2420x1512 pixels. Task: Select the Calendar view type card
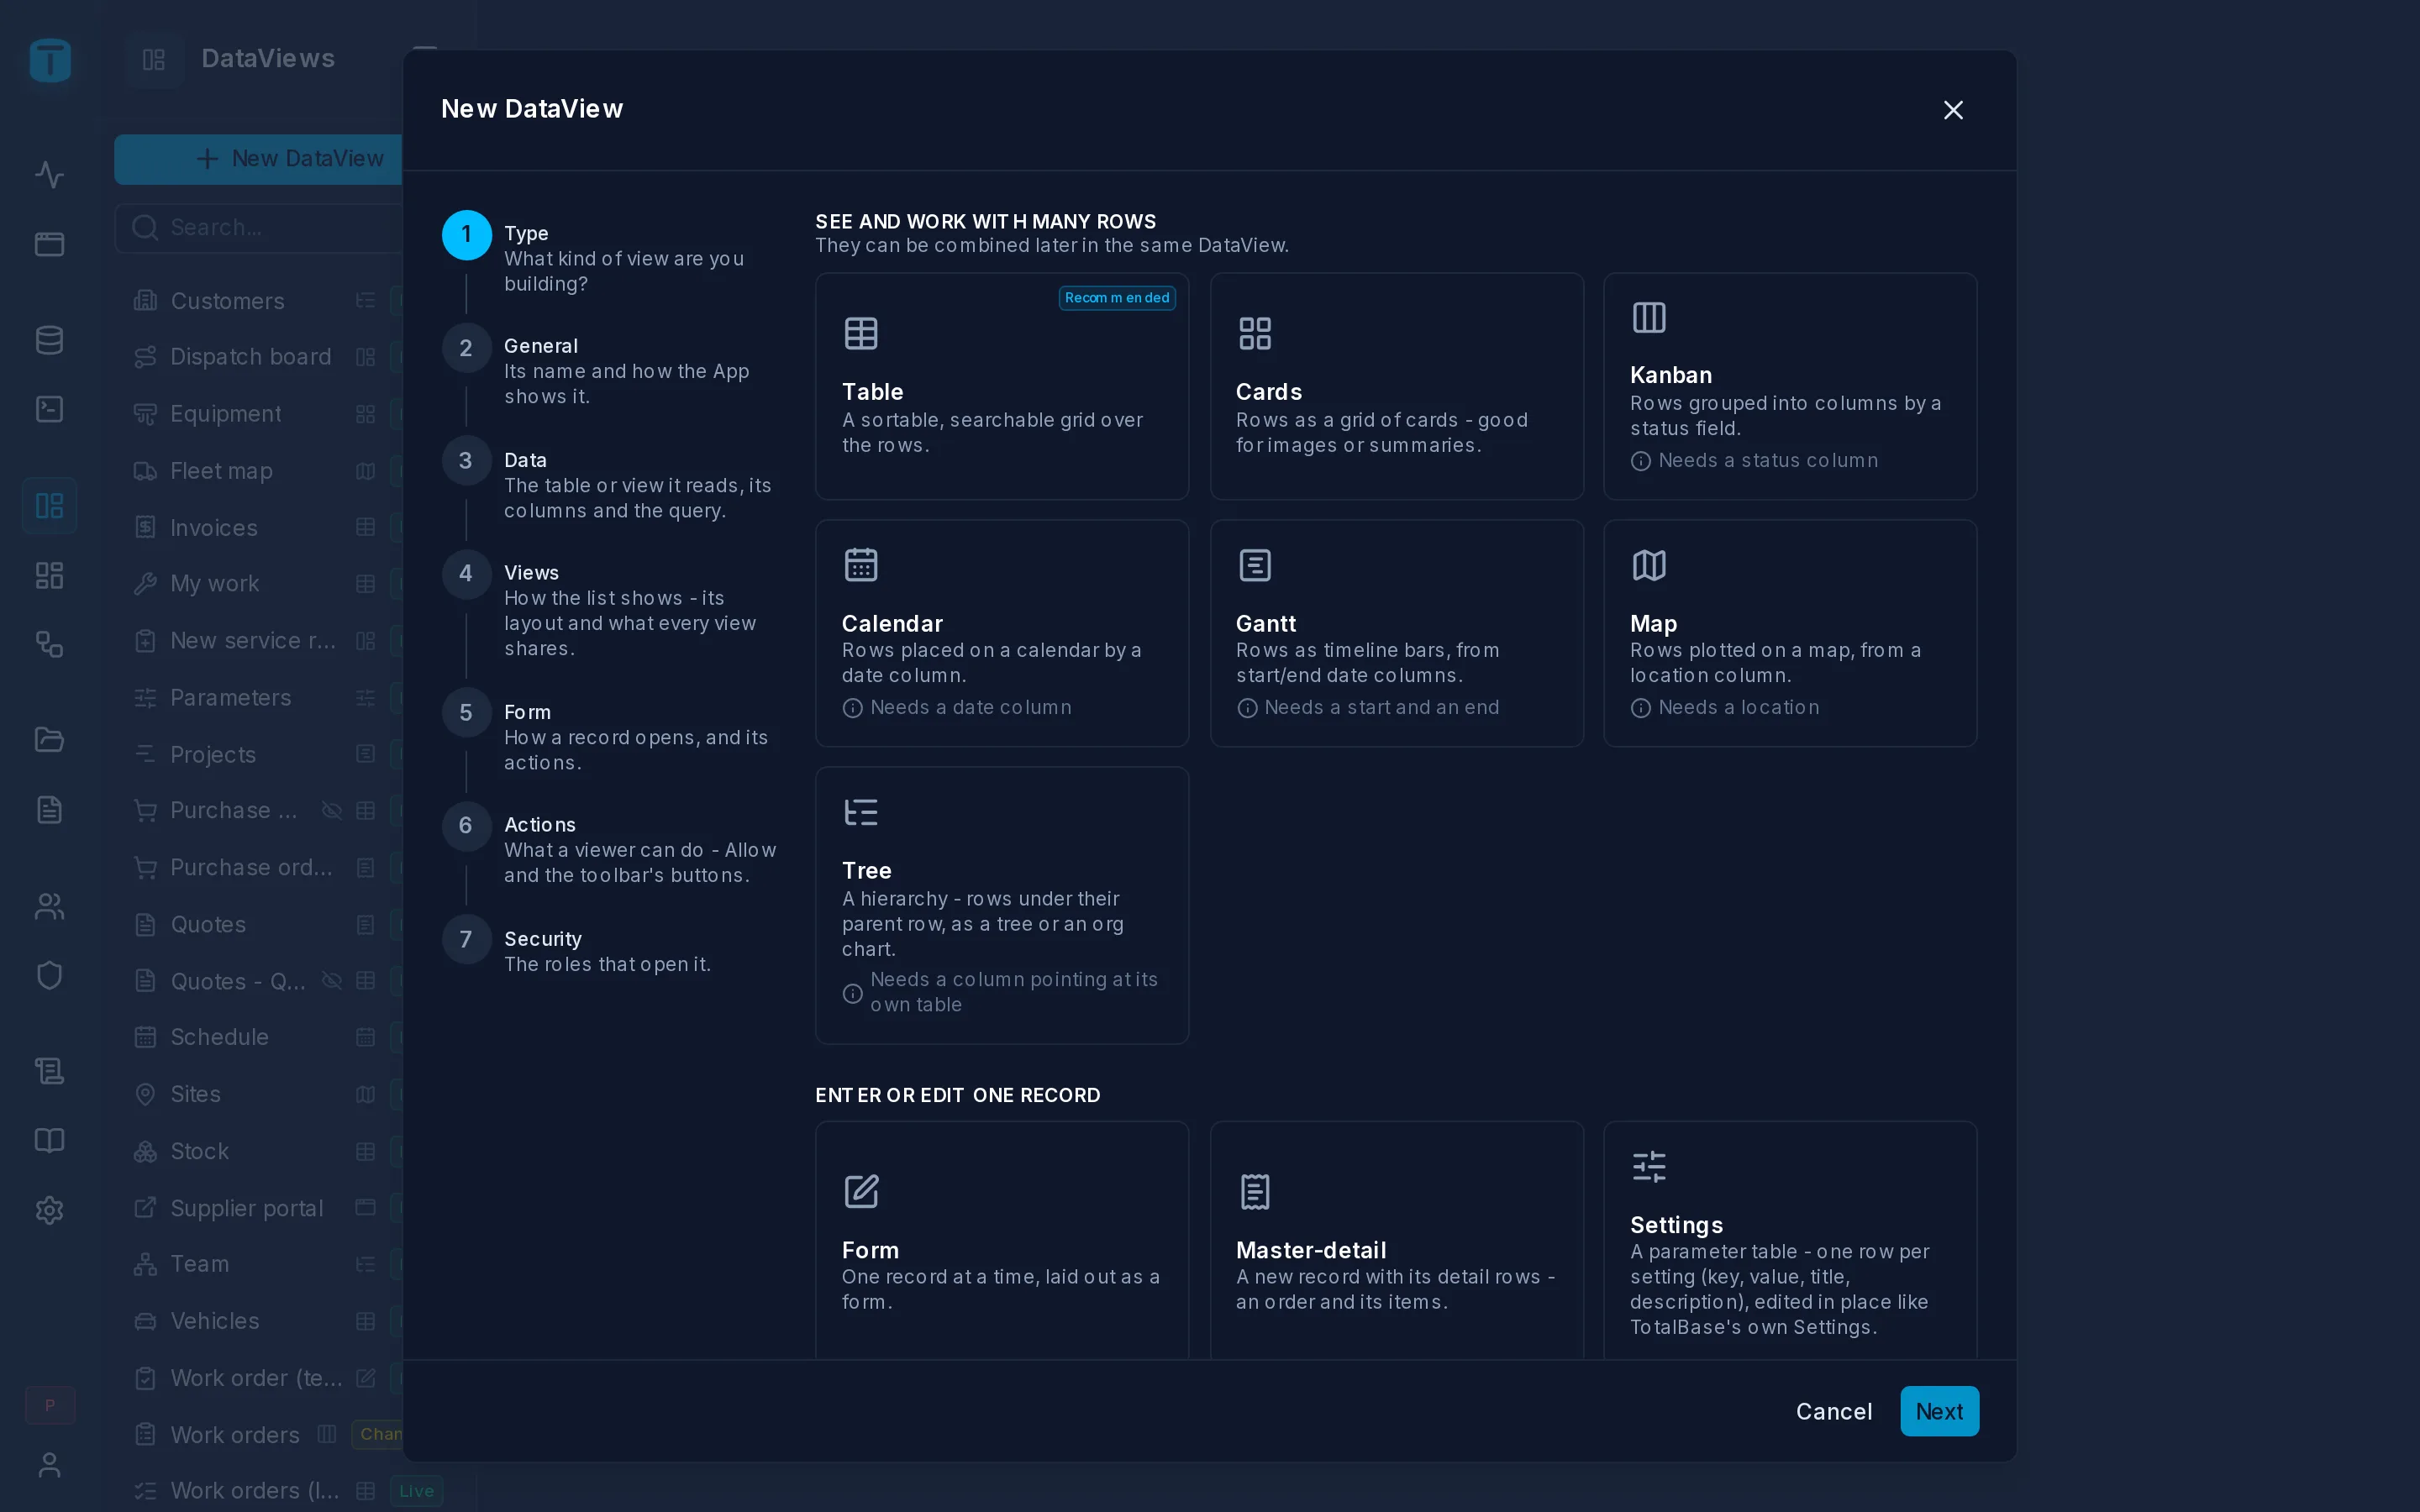tap(1002, 633)
